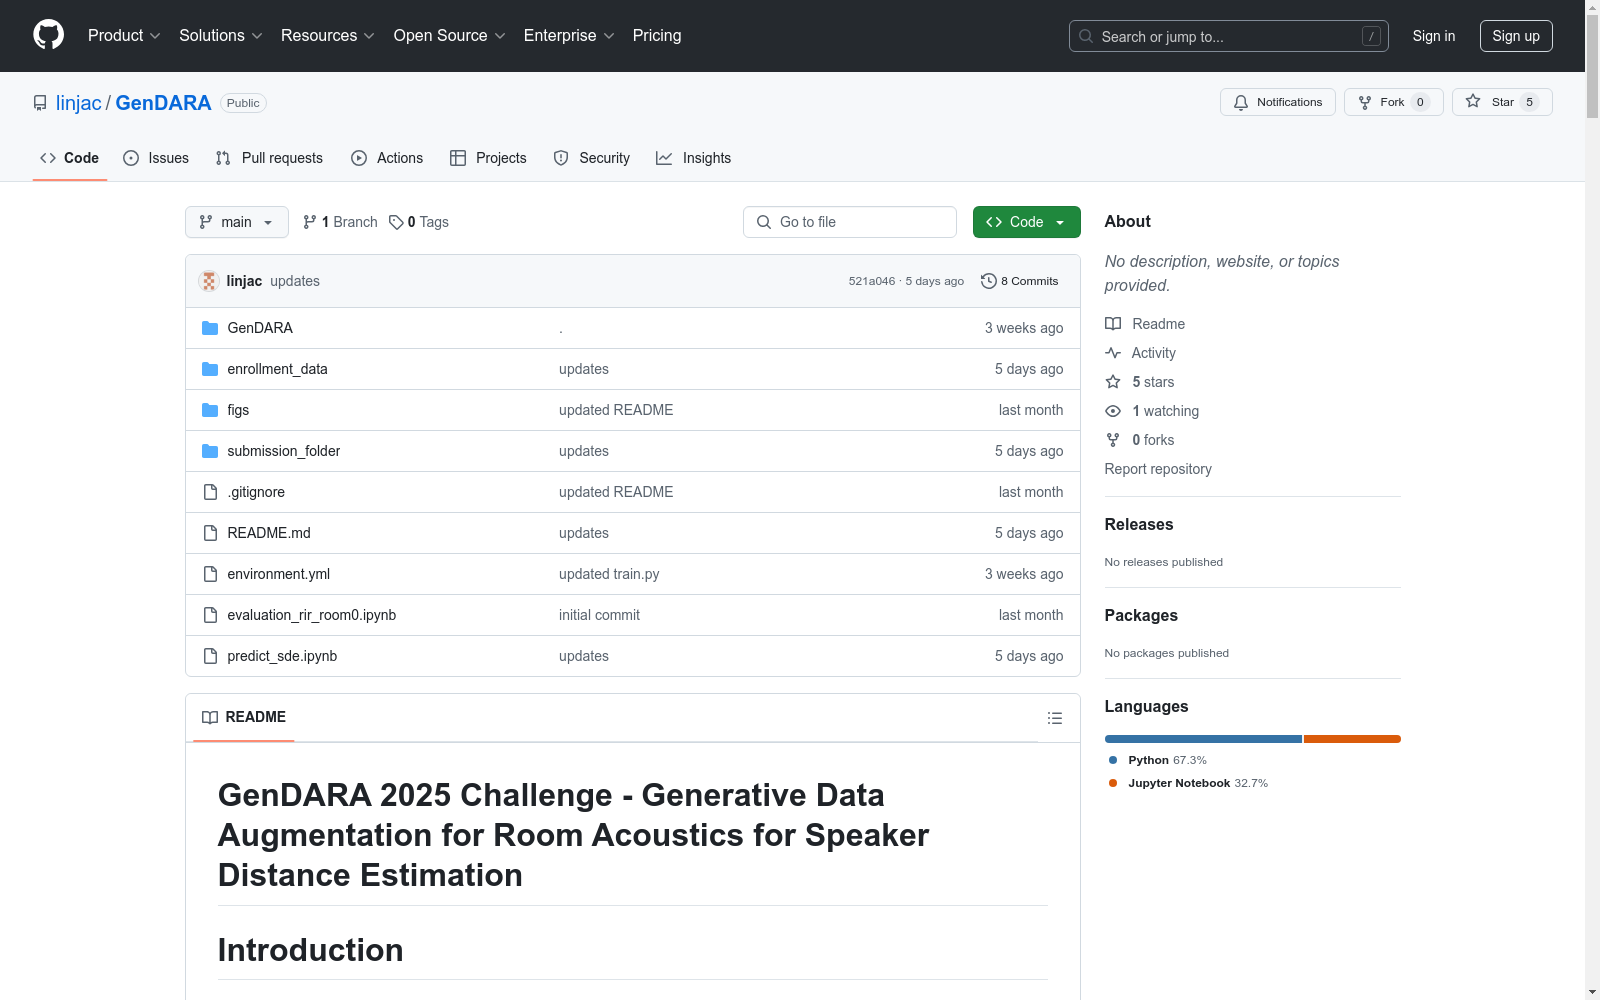The image size is (1600, 1000).
Task: Click the Jupyter Notebook 32.7% language entry
Action: 1188,783
